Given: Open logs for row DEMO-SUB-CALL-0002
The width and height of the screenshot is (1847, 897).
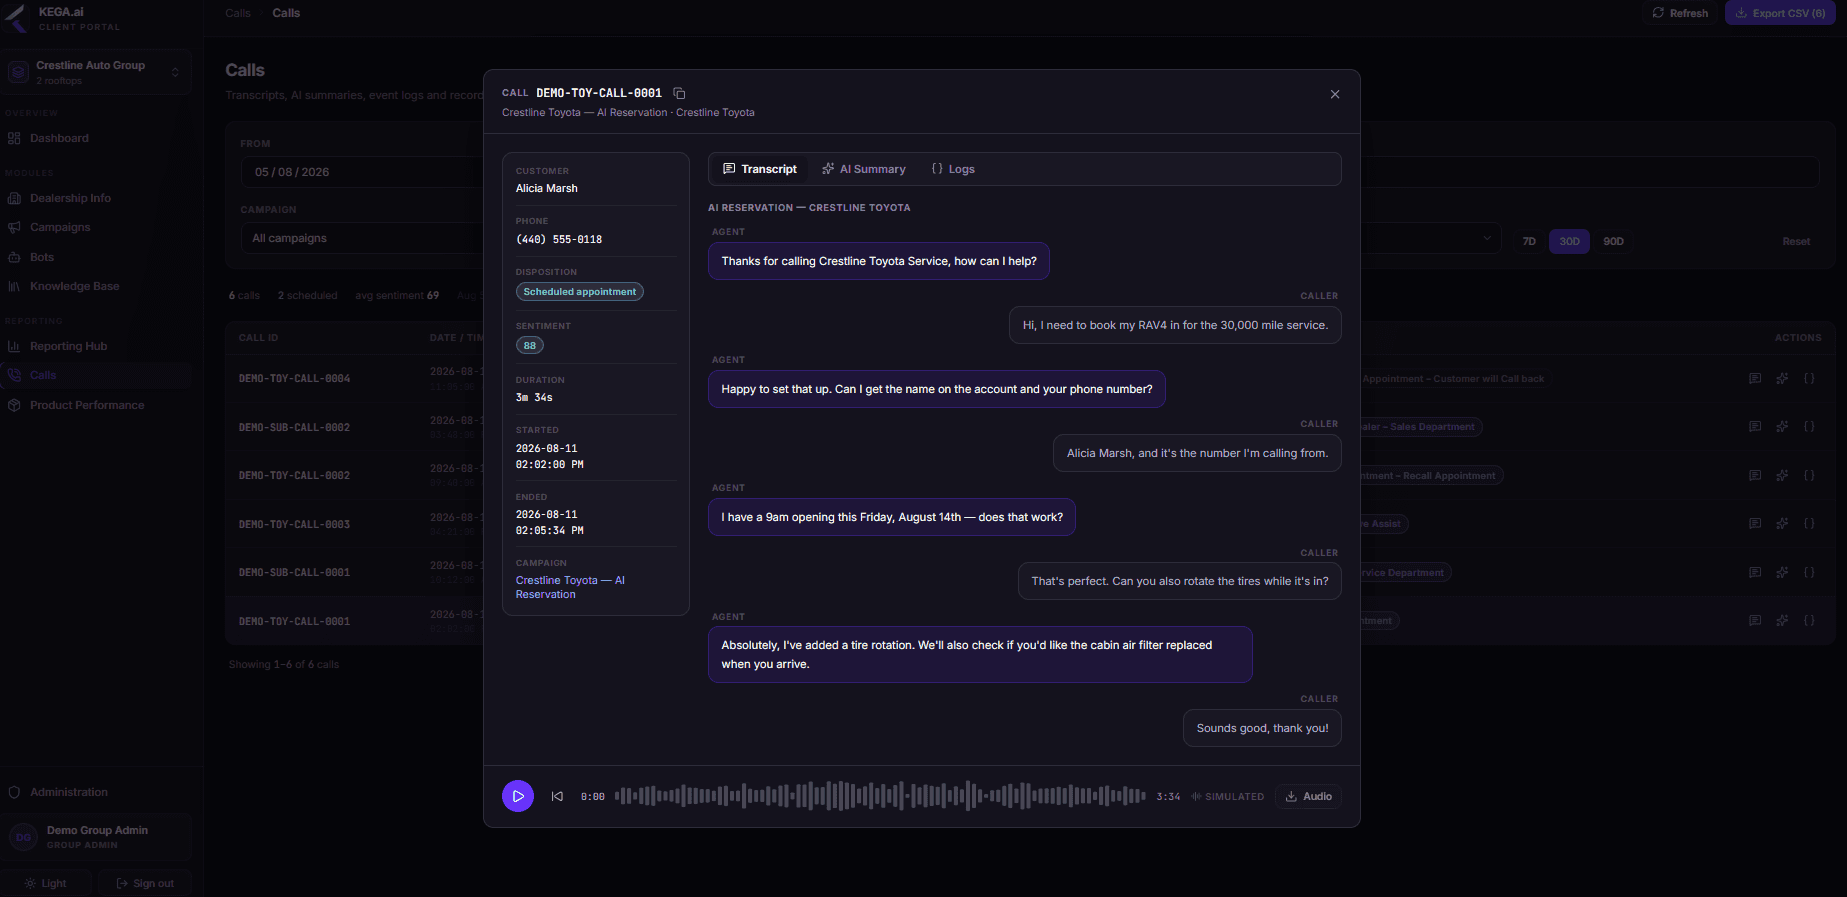Looking at the screenshot, I should point(1809,427).
